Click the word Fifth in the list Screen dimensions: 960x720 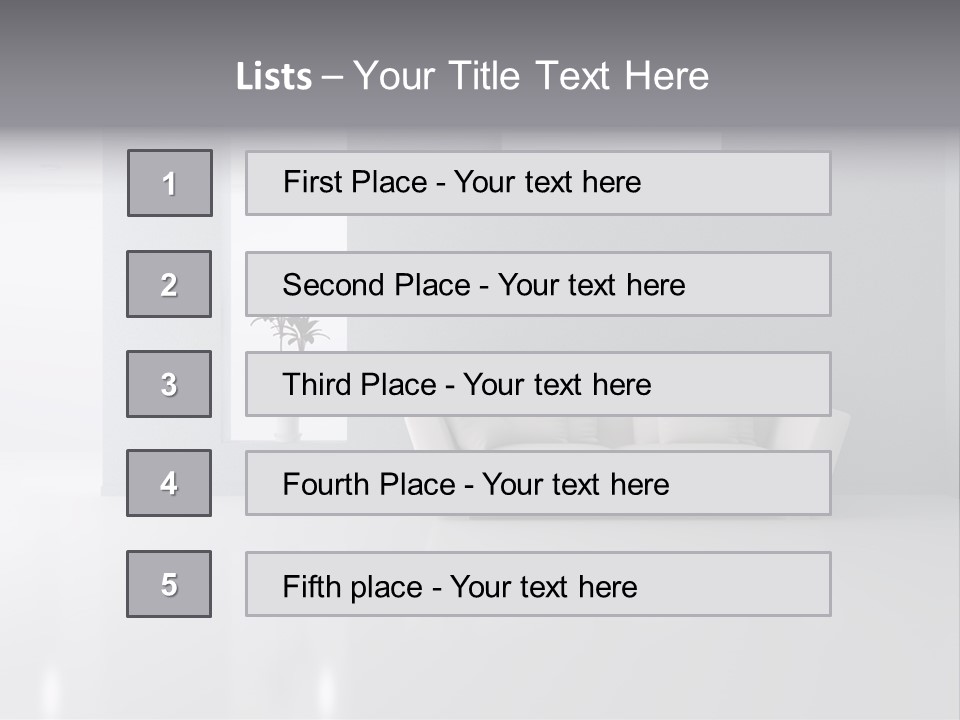[312, 586]
